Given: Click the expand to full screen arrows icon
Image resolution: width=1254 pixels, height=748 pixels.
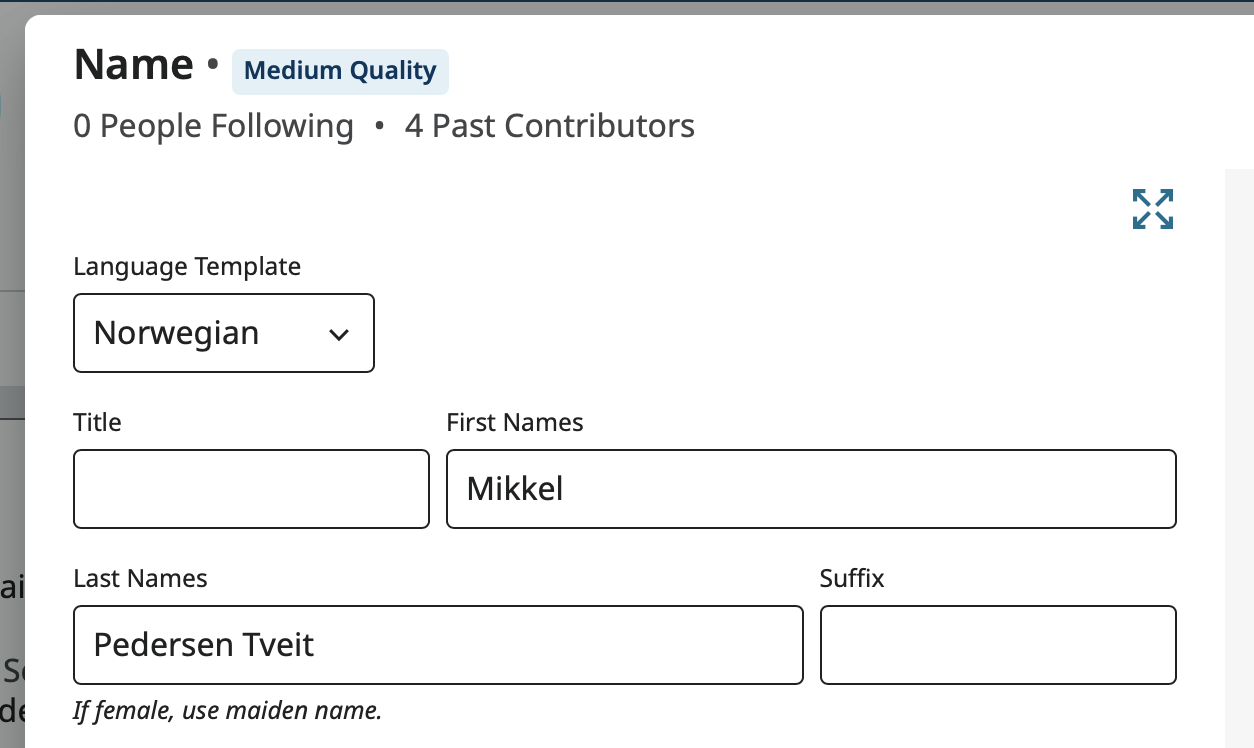Looking at the screenshot, I should (1152, 209).
